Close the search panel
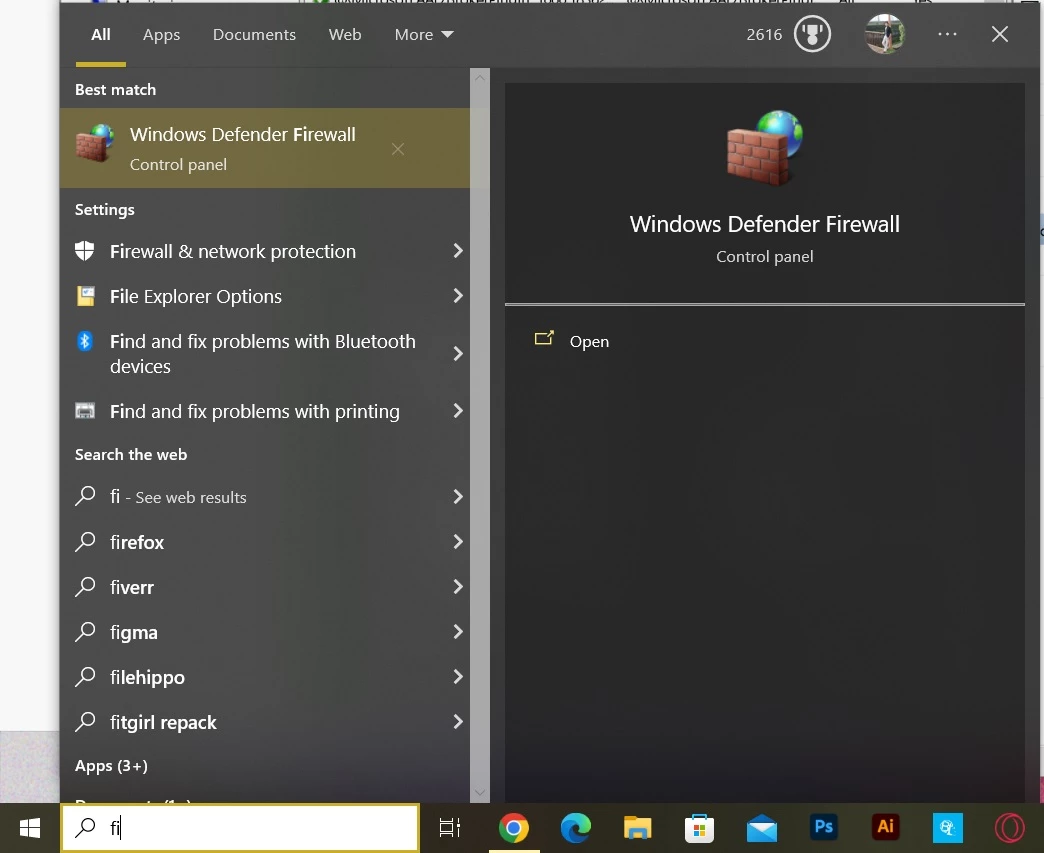This screenshot has width=1044, height=853. tap(999, 34)
